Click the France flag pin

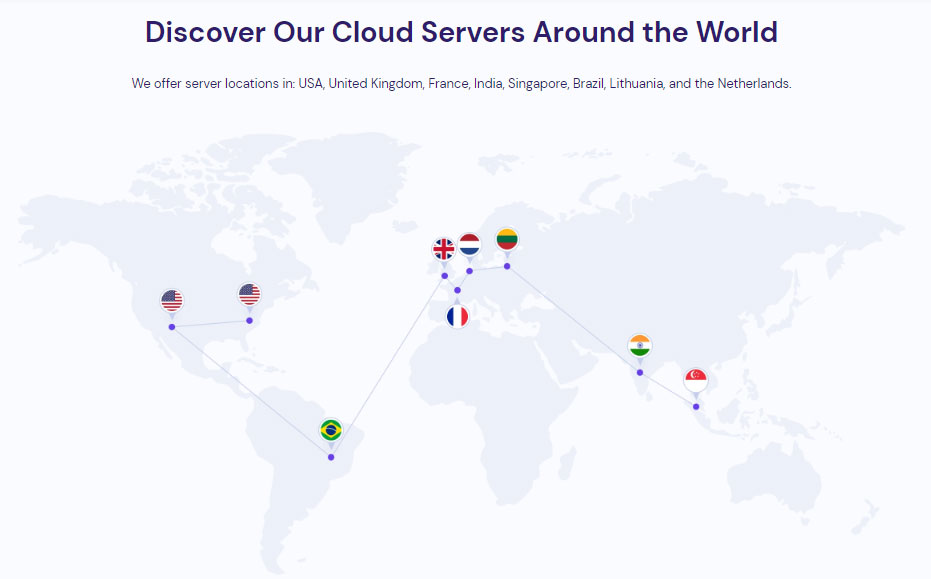tap(457, 317)
